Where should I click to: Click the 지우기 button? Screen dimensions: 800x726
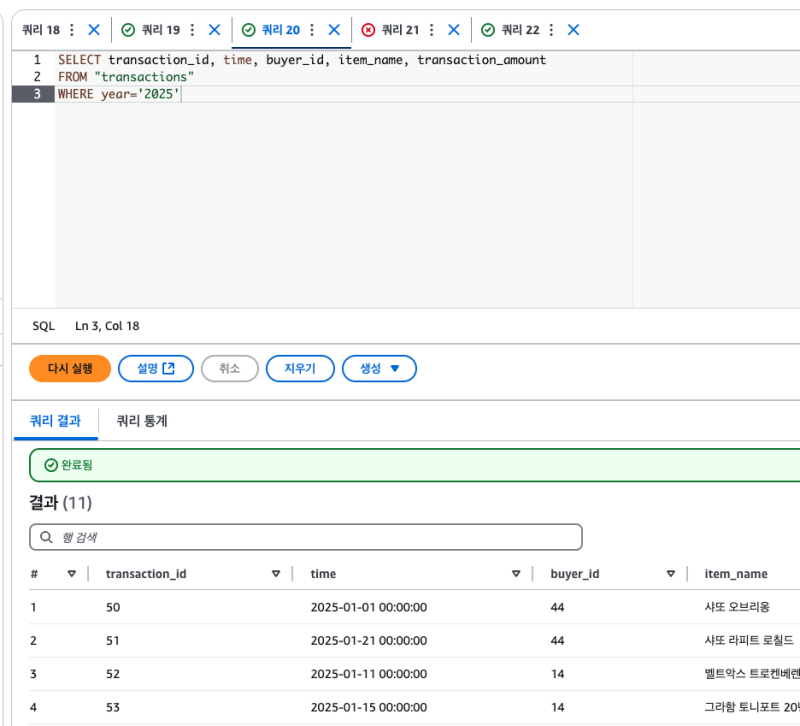300,368
